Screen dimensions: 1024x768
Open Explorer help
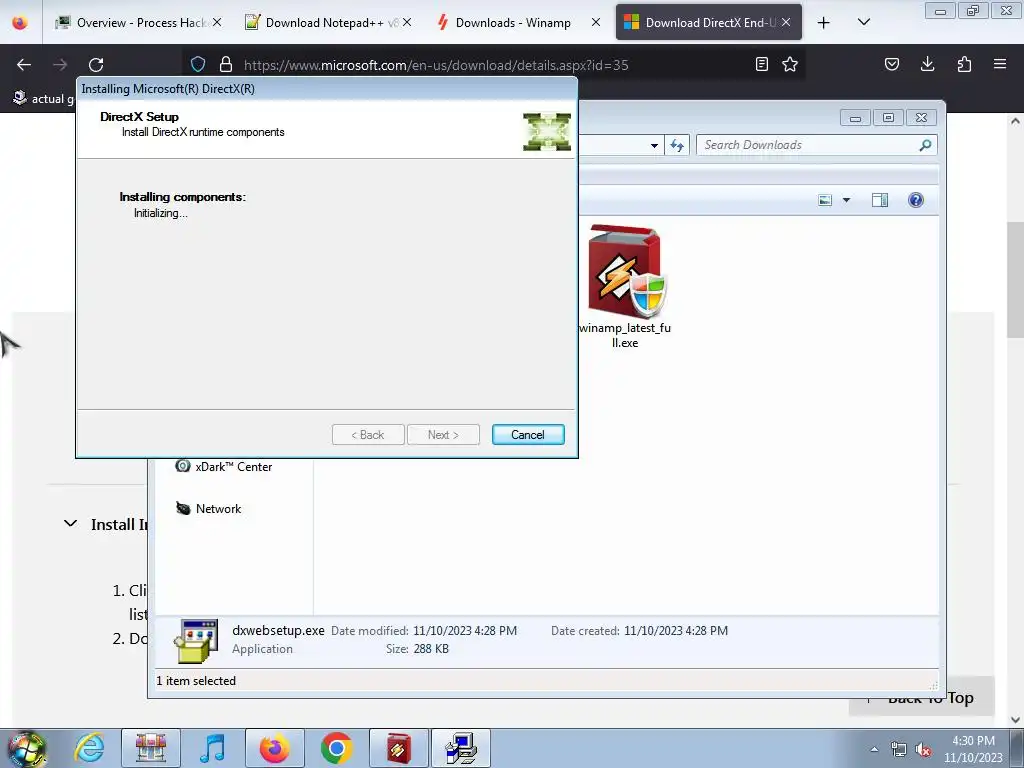tap(916, 200)
